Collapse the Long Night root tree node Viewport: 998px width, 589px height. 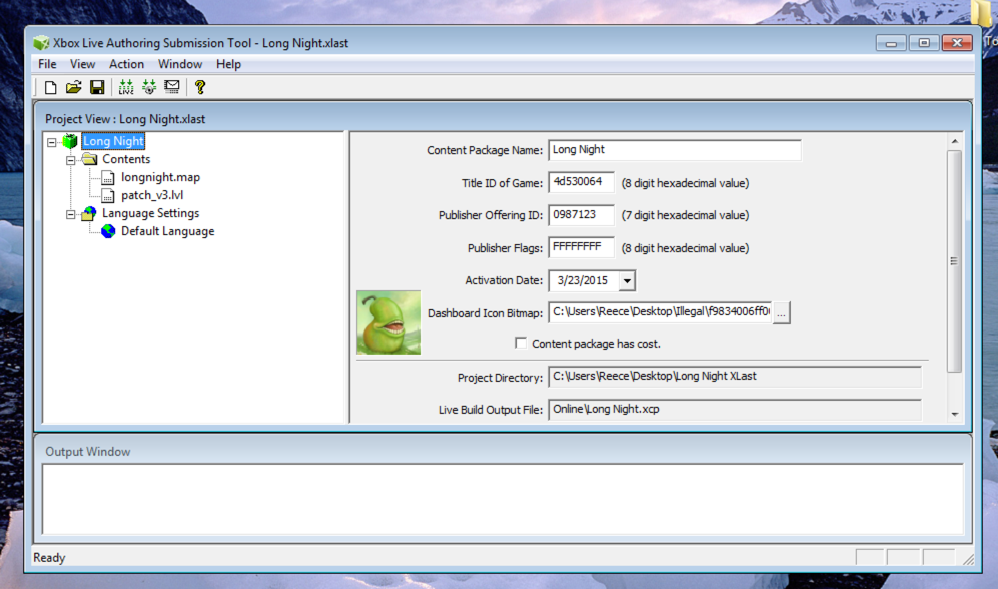pos(52,142)
